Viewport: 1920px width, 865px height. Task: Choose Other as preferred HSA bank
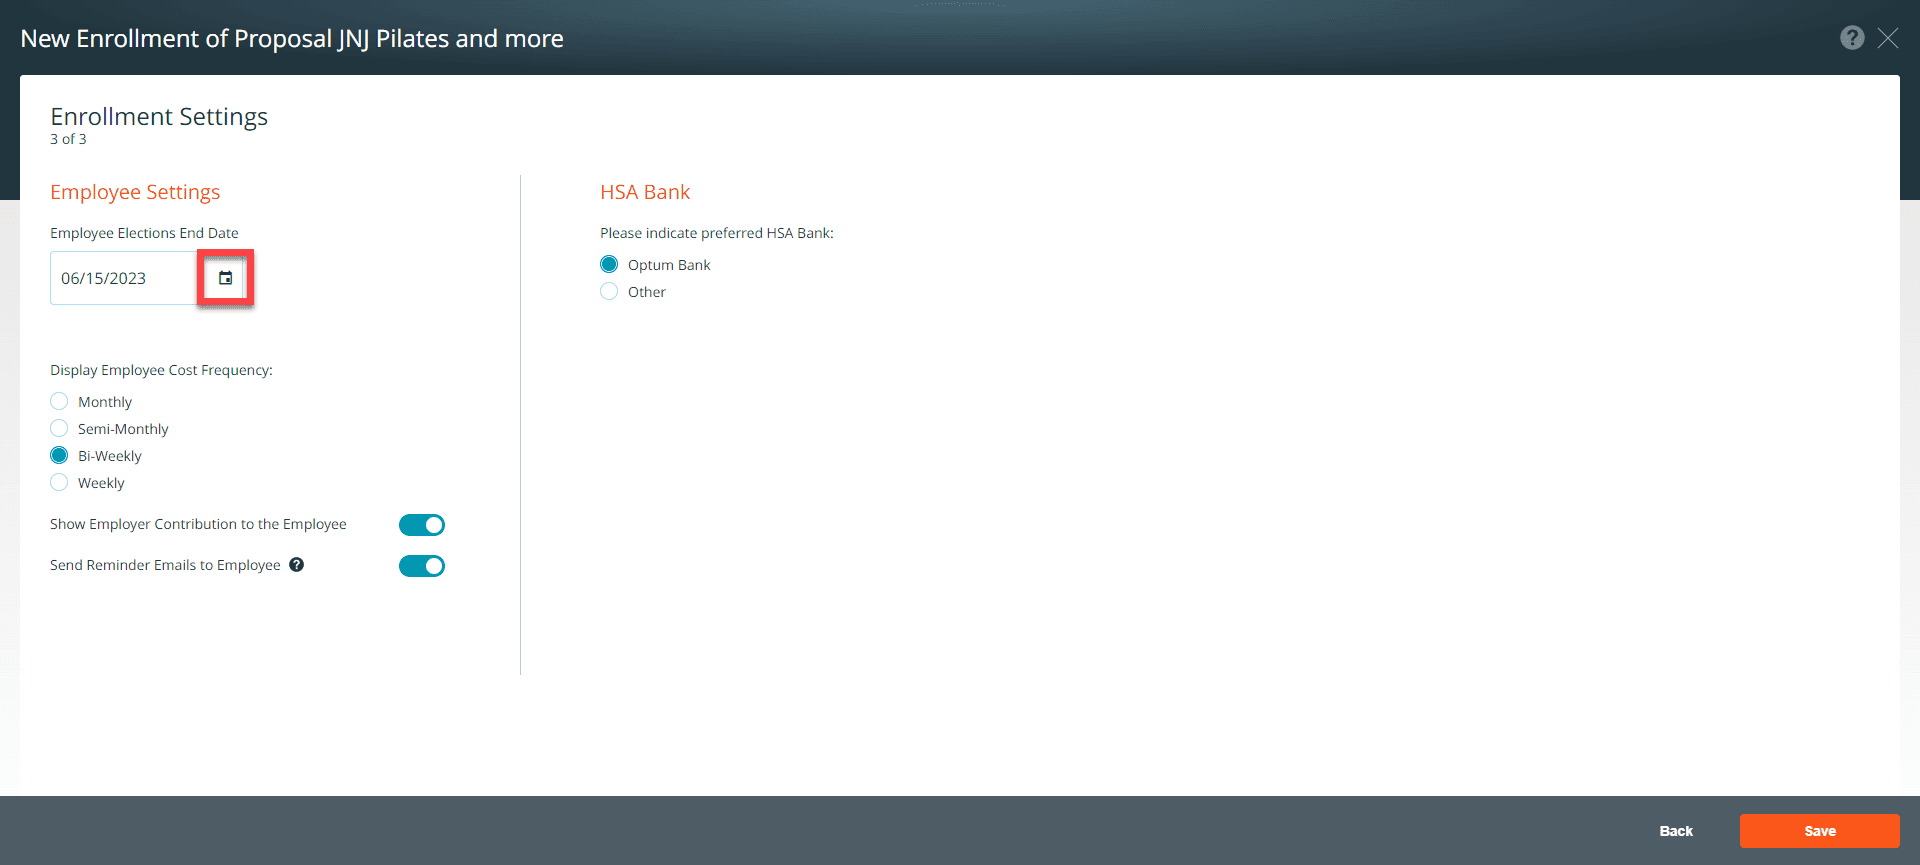(x=609, y=292)
